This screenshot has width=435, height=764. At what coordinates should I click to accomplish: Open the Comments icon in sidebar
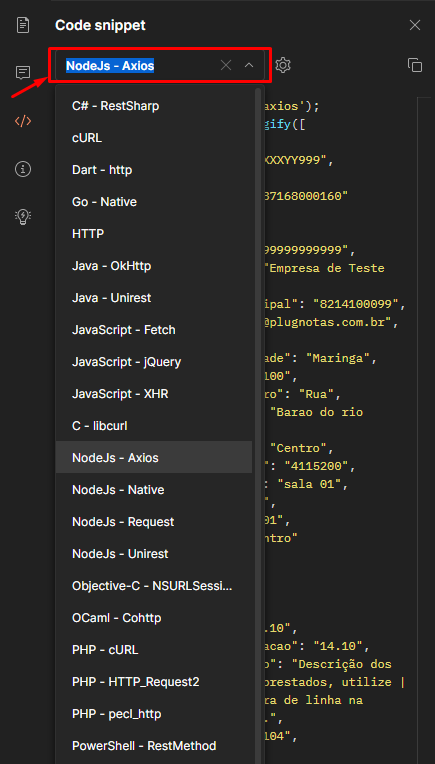(x=23, y=73)
